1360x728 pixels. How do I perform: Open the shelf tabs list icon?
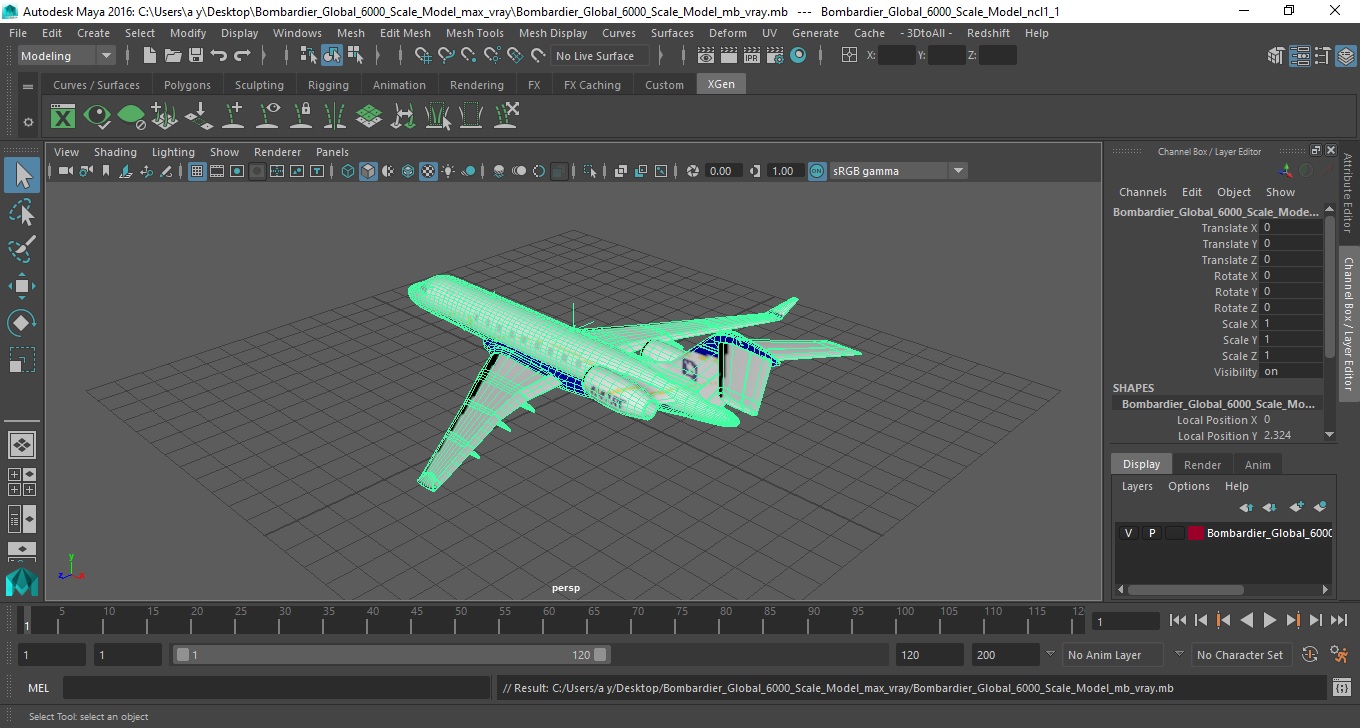pyautogui.click(x=28, y=88)
